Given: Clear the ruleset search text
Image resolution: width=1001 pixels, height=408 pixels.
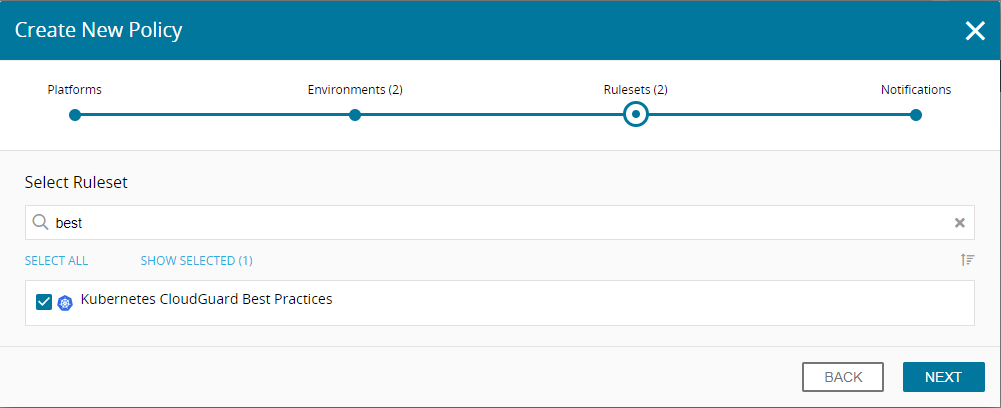Looking at the screenshot, I should tap(960, 223).
